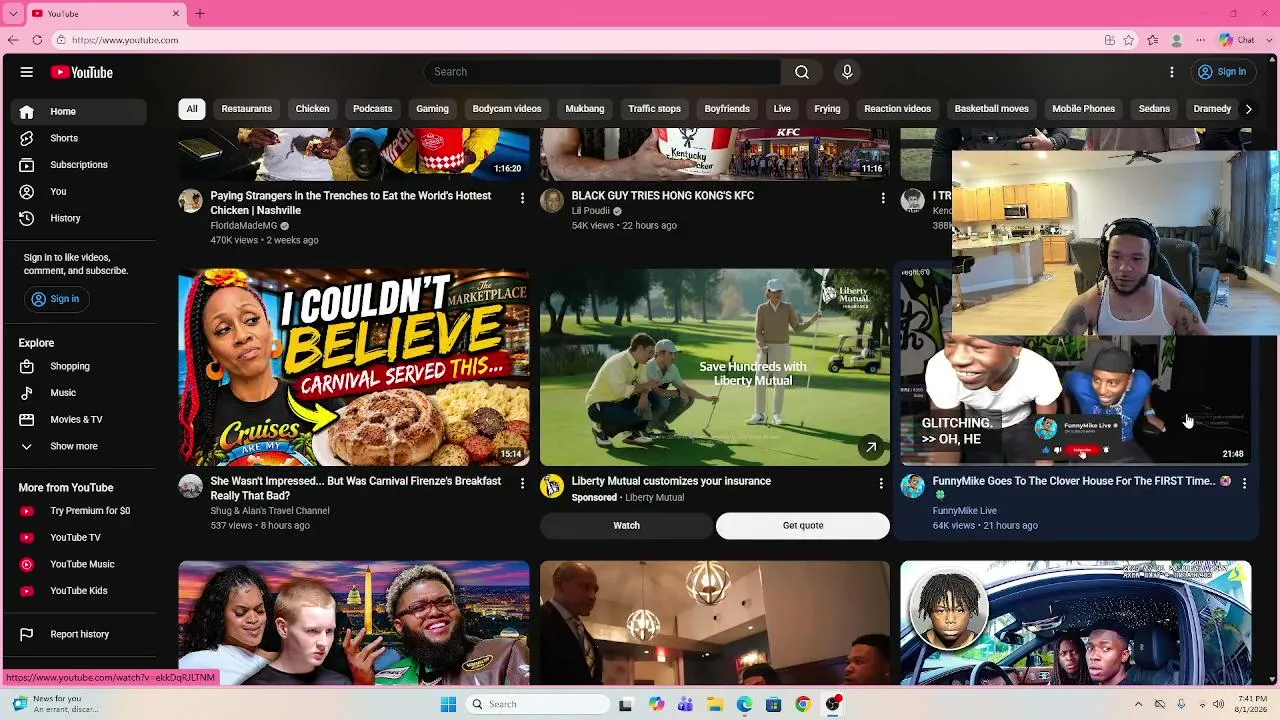Viewport: 1280px width, 720px height.
Task: Filter by the Chicken chip
Action: tap(312, 109)
